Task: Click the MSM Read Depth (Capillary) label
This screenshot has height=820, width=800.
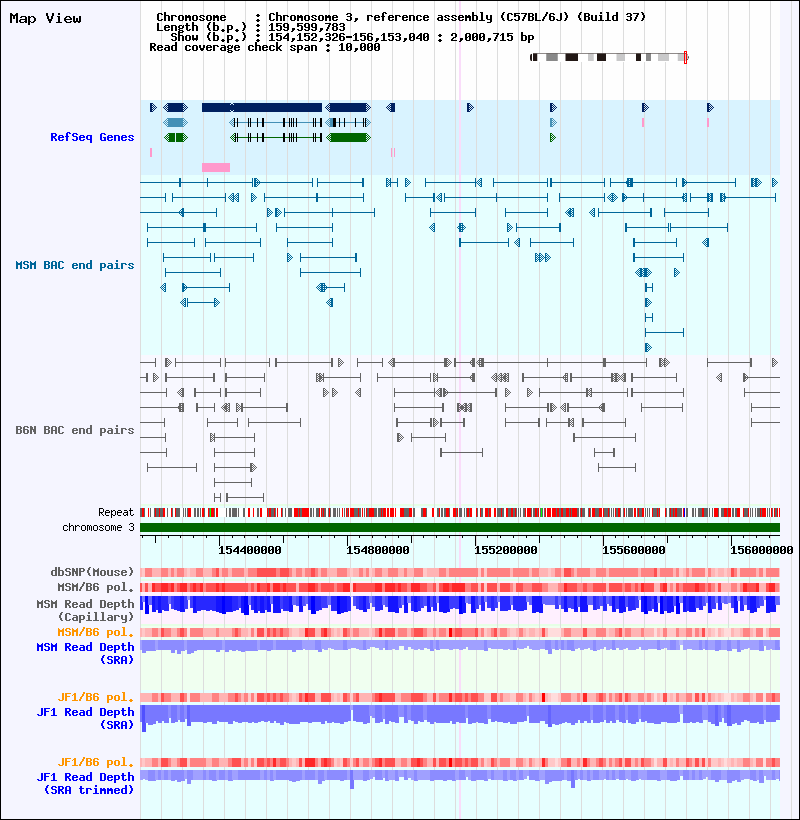Action: coord(85,610)
